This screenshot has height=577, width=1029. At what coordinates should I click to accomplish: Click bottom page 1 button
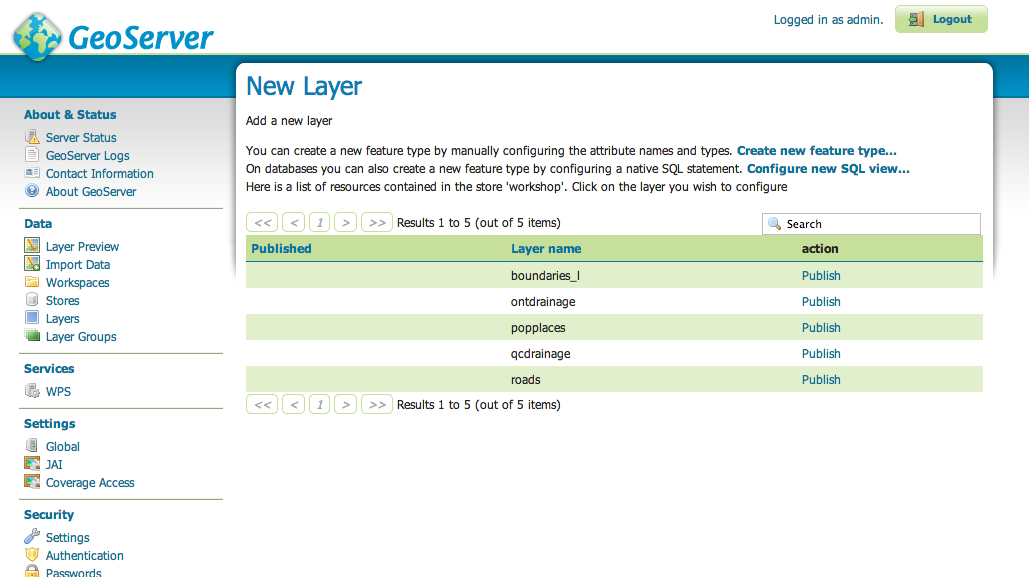tap(320, 404)
